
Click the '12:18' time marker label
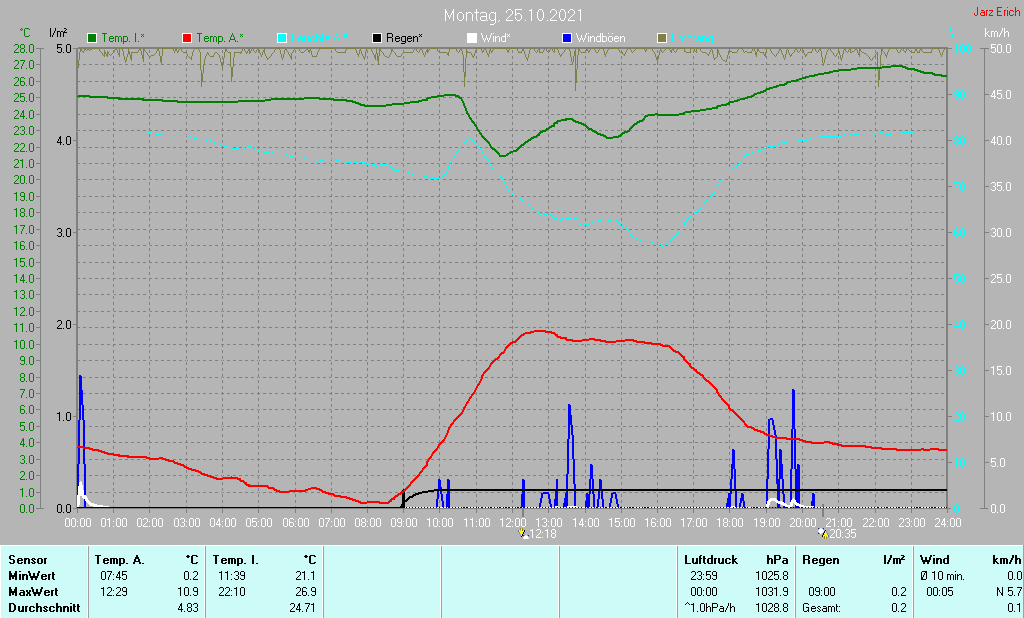pyautogui.click(x=543, y=534)
